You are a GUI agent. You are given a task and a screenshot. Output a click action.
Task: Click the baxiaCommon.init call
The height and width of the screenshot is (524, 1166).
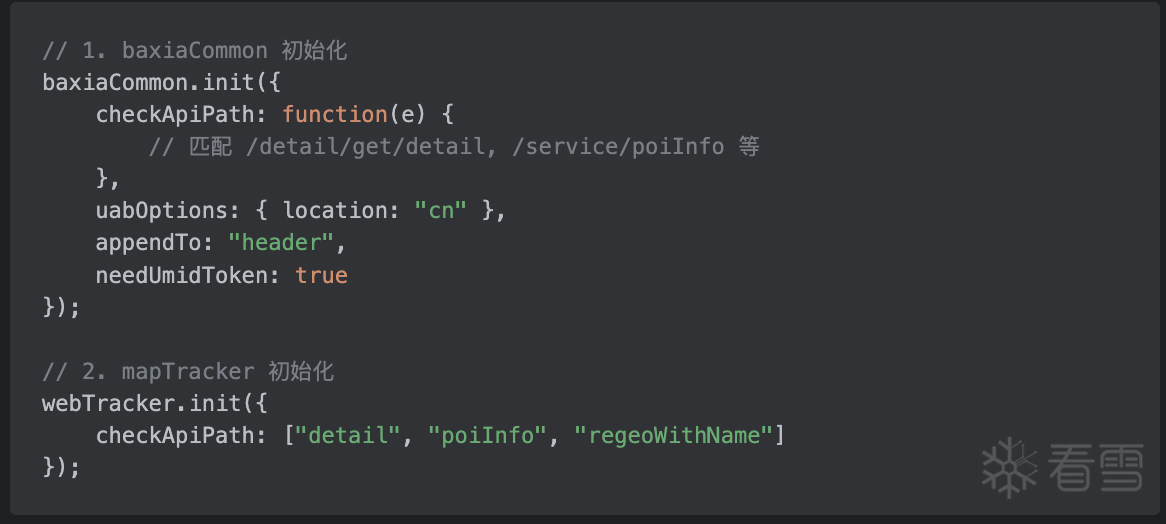pyautogui.click(x=148, y=83)
